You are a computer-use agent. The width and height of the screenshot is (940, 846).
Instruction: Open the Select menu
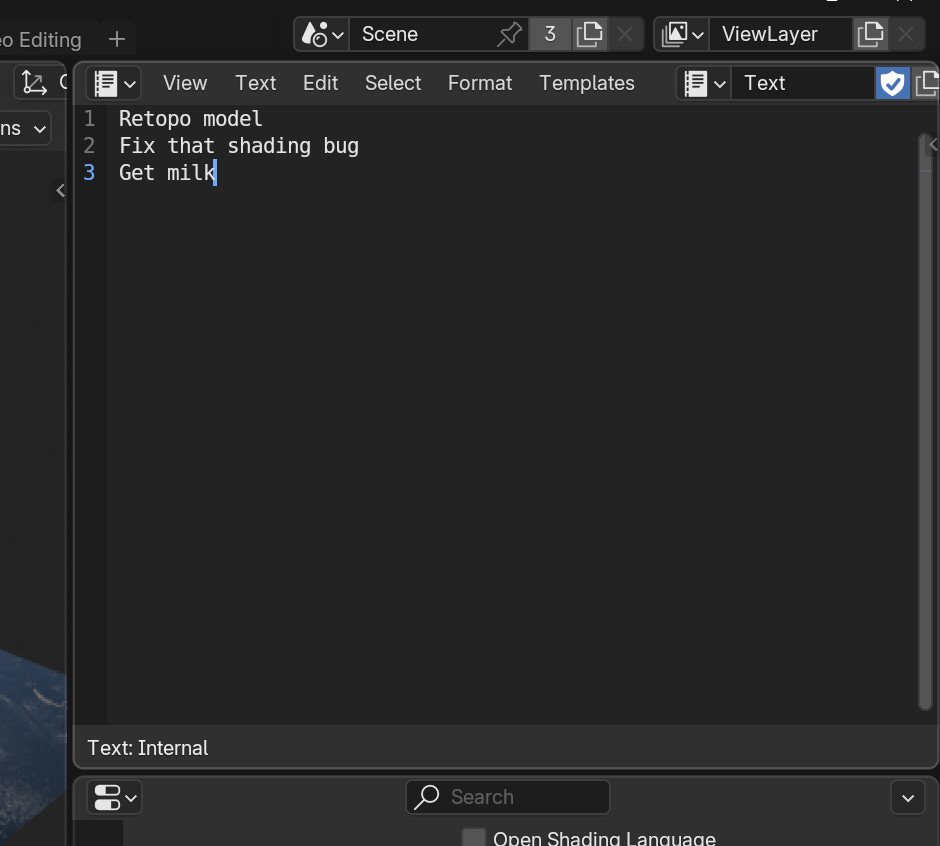pos(393,83)
